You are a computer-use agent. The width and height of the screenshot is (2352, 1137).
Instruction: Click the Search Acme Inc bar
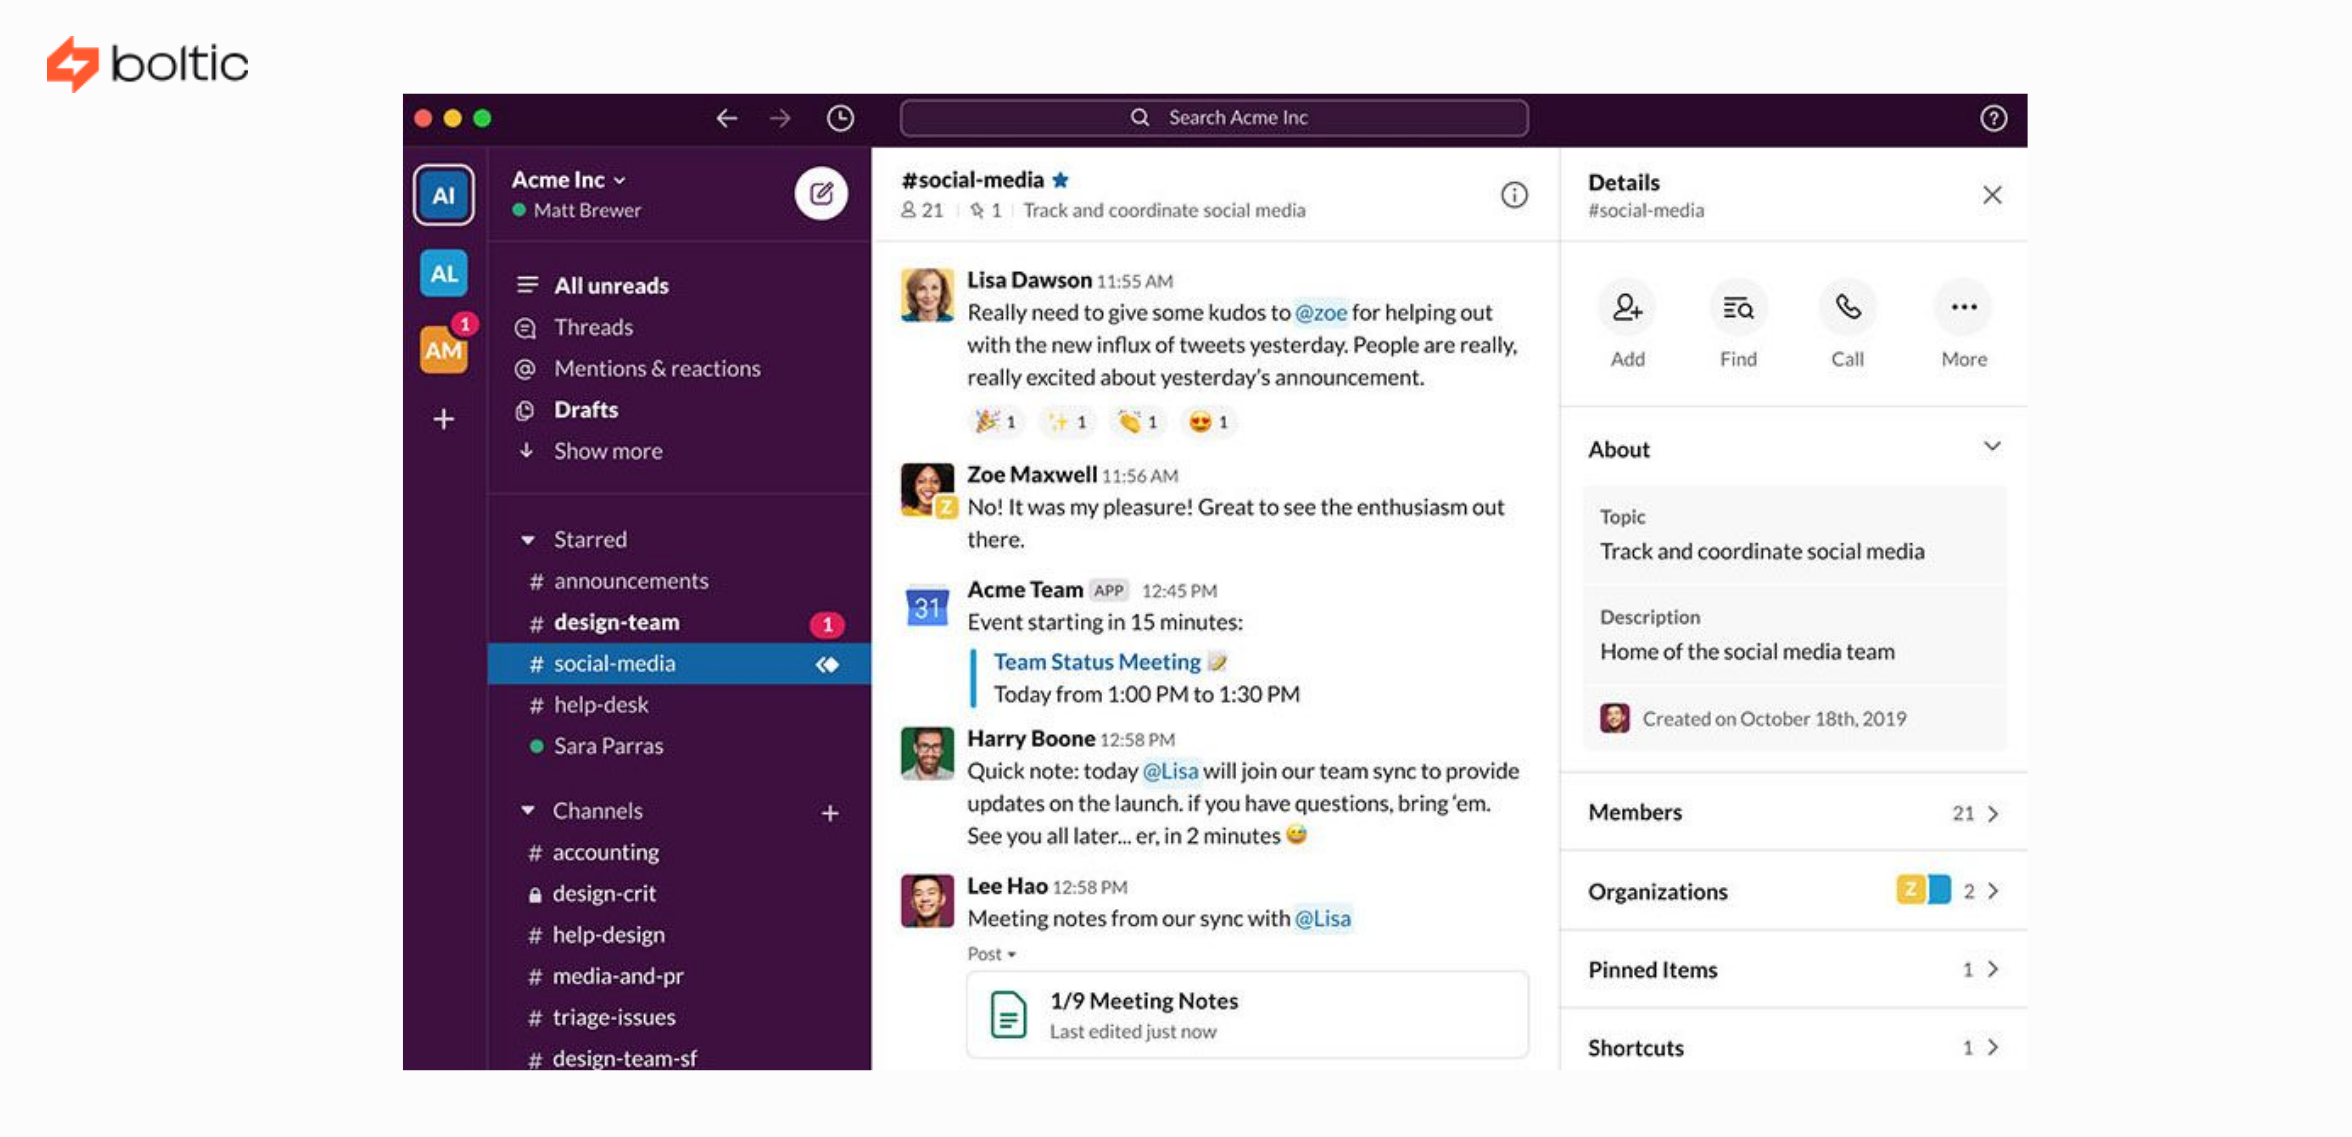point(1213,117)
